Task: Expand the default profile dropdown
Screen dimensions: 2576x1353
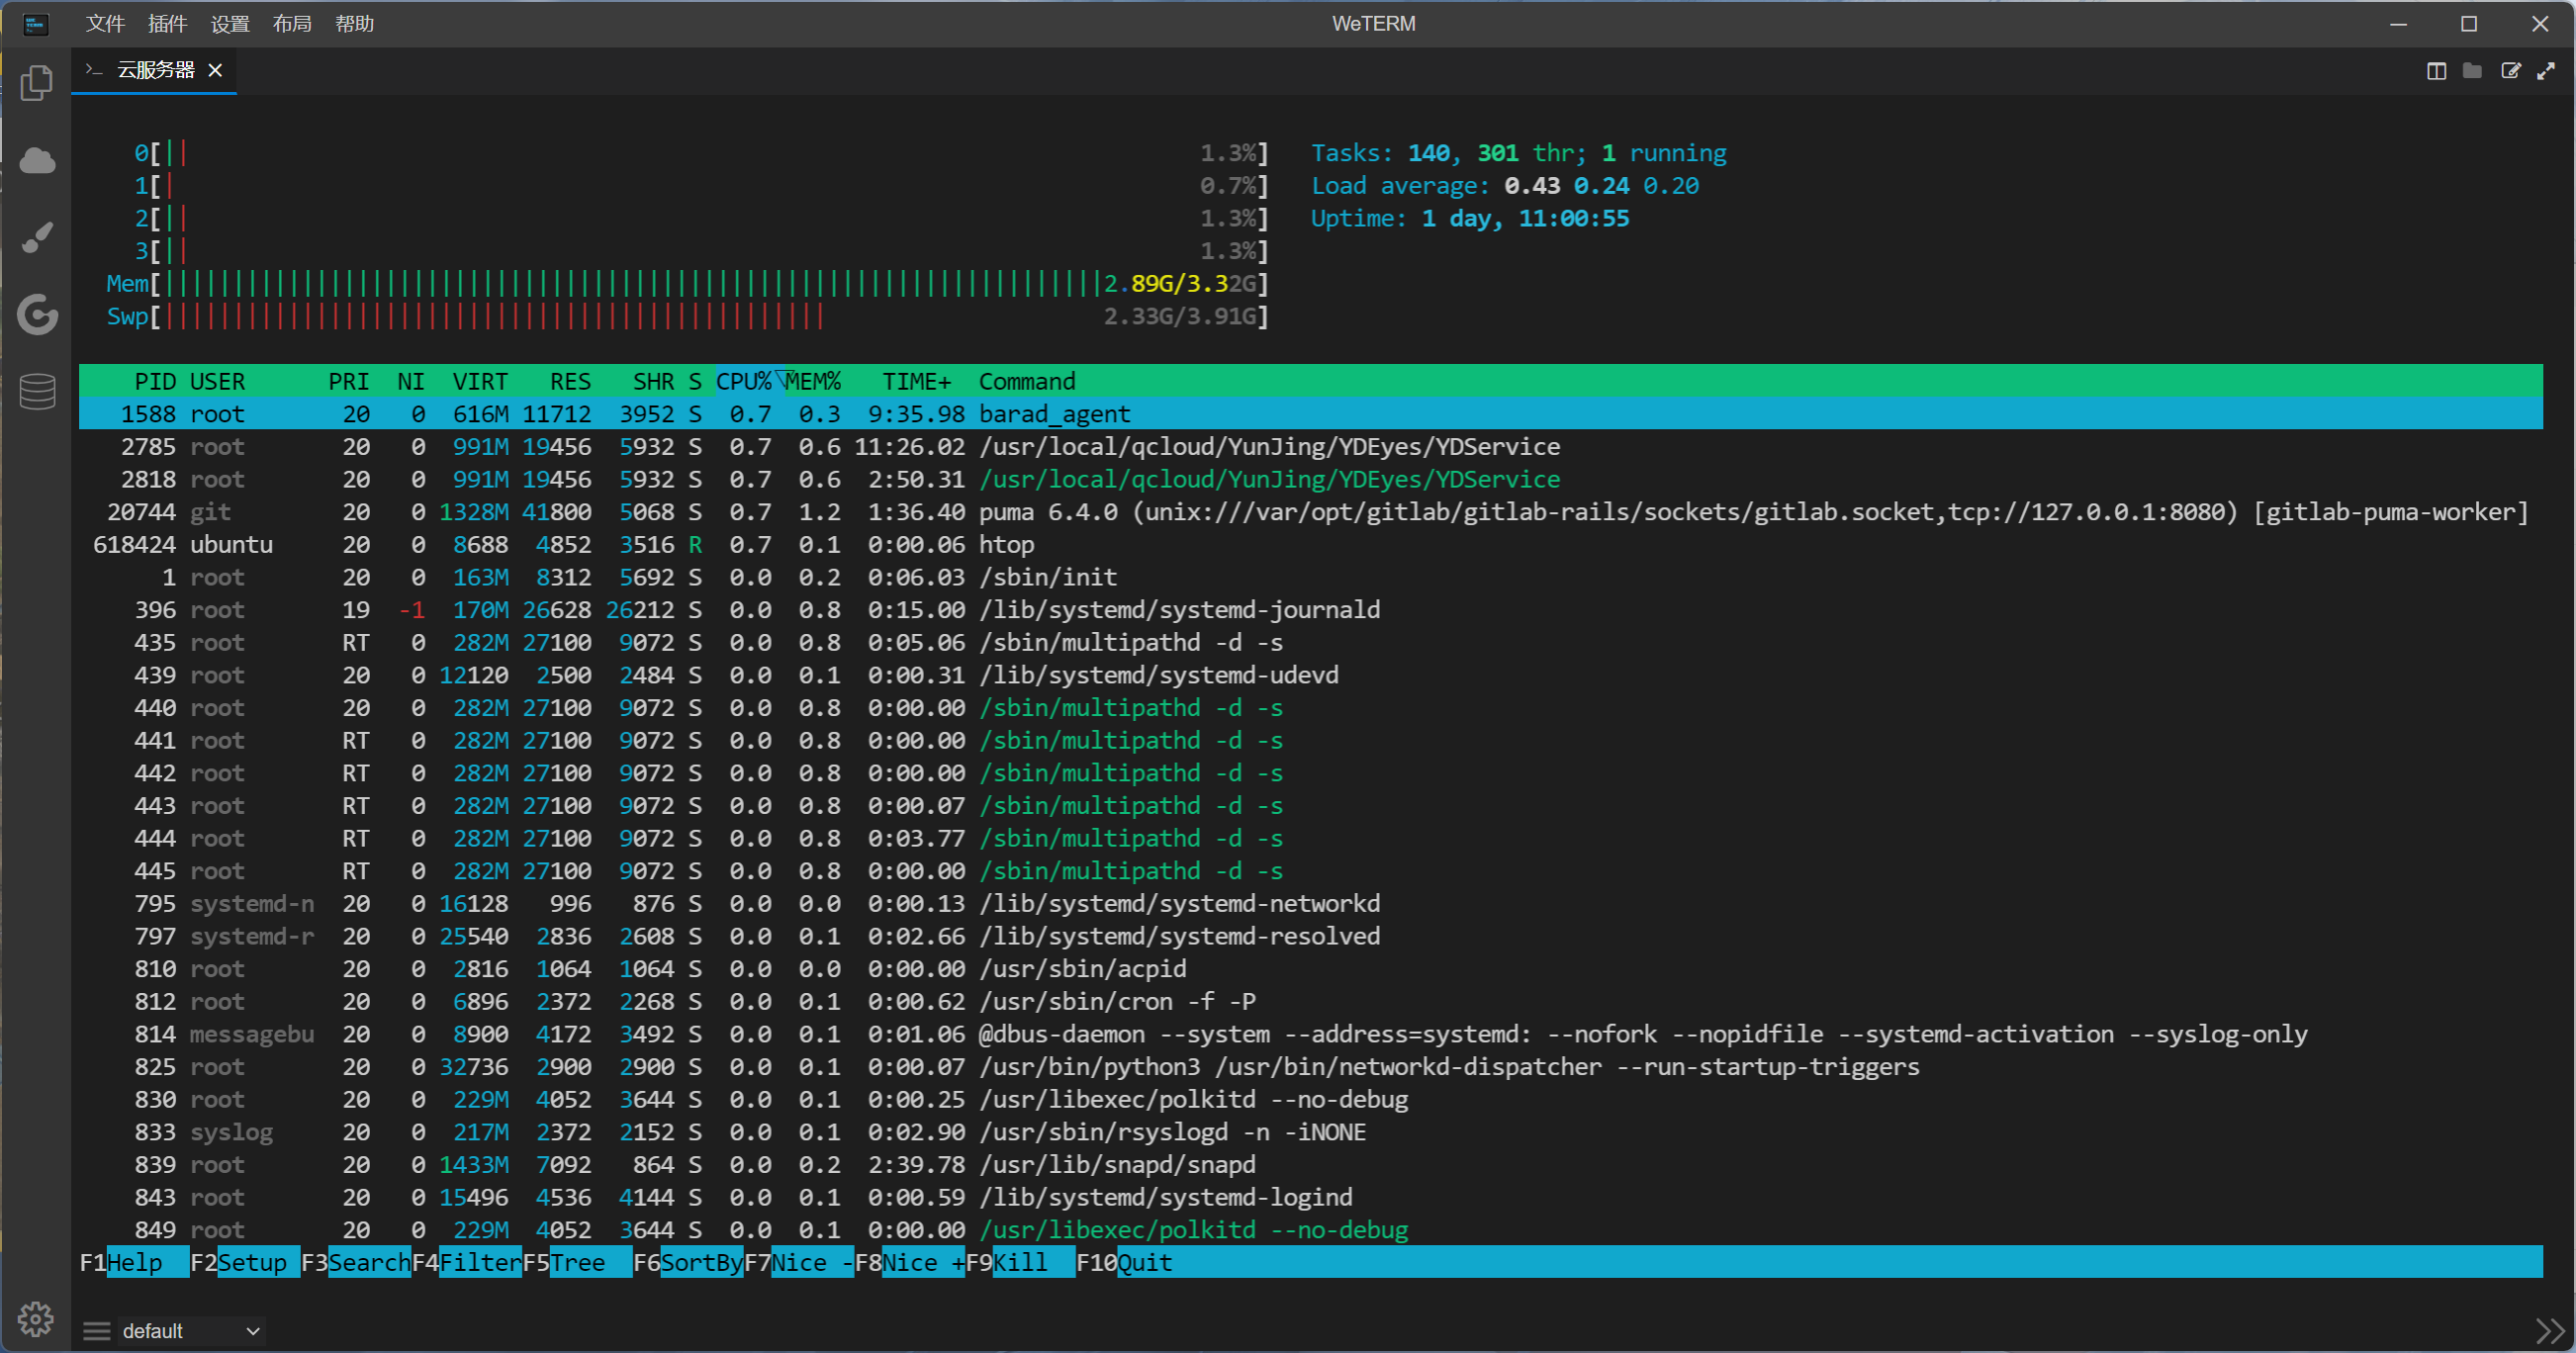Action: (190, 1331)
